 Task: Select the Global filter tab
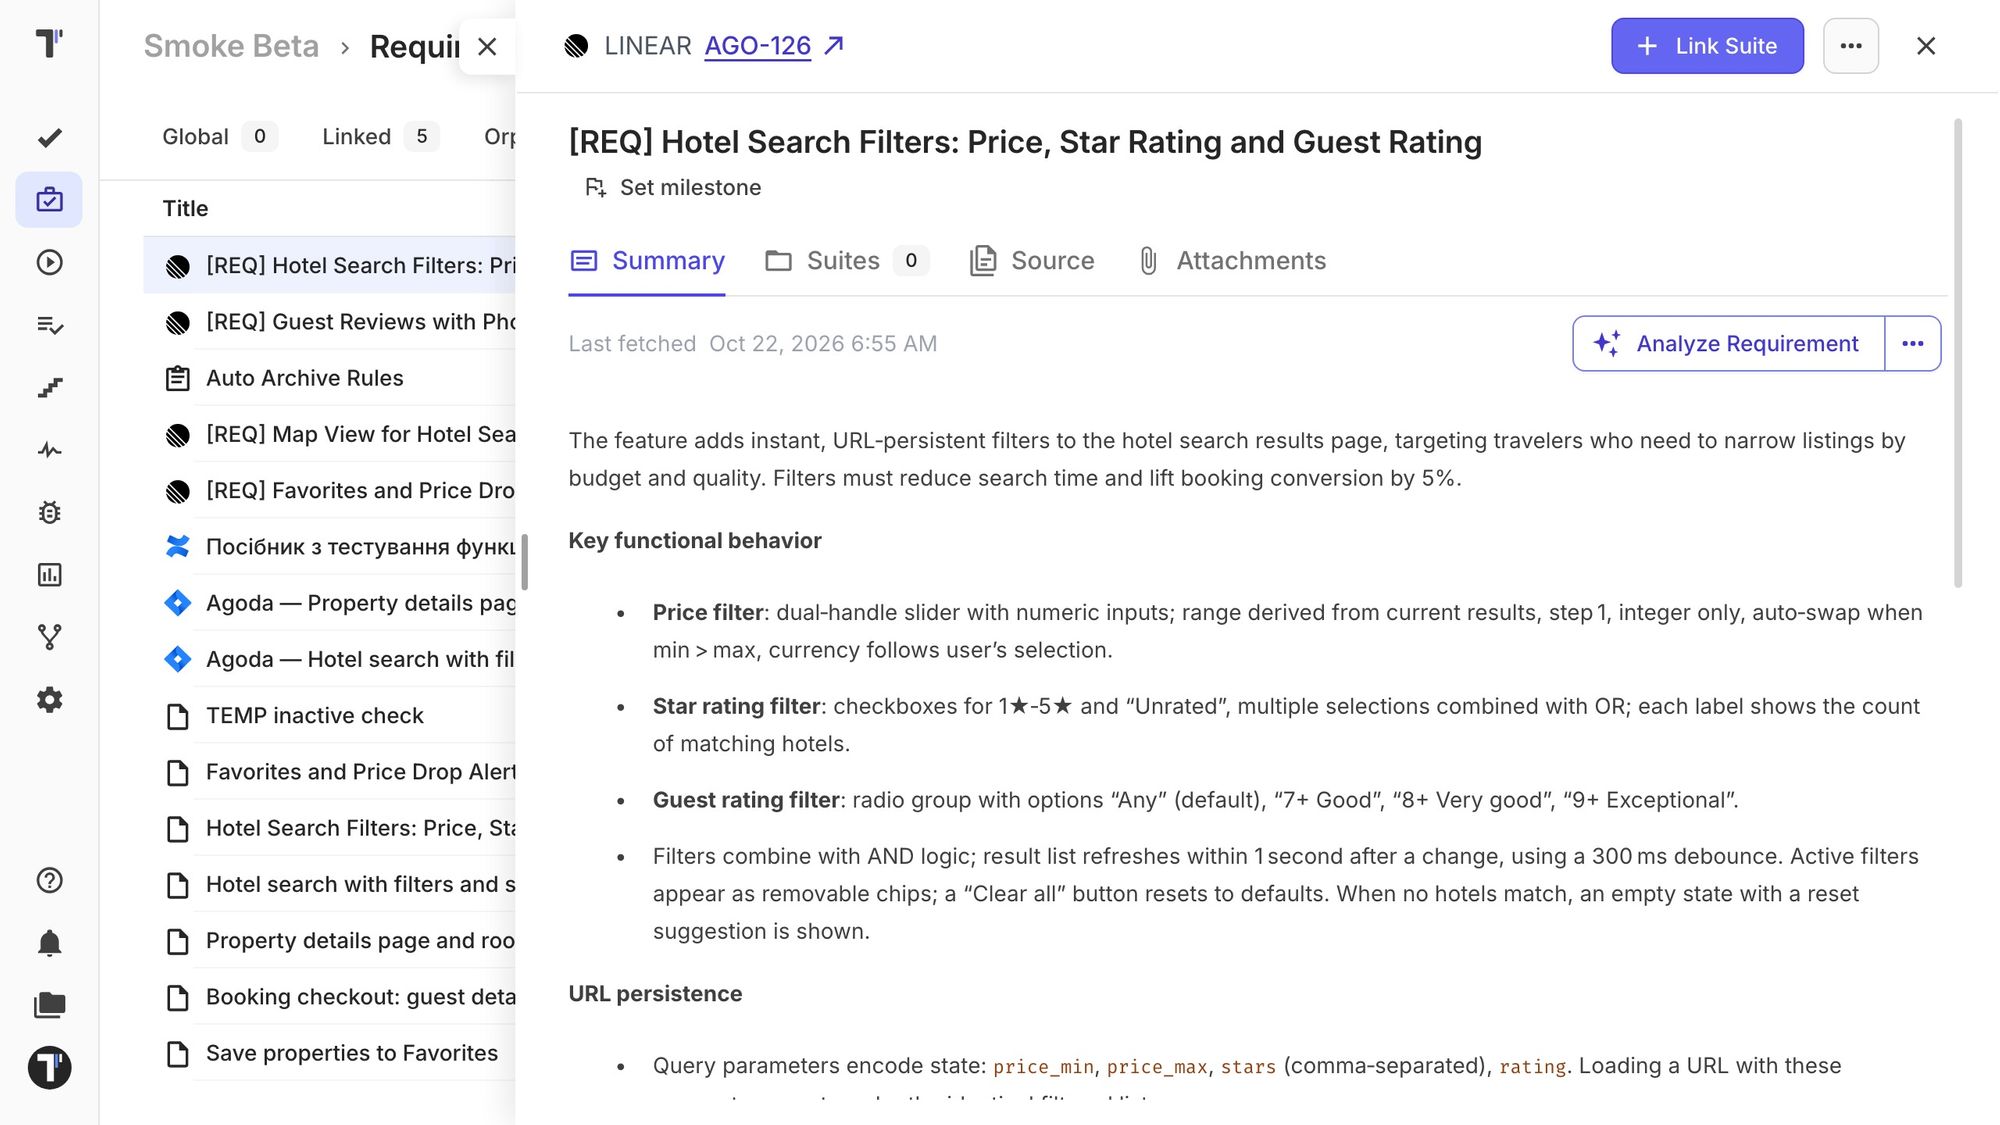click(219, 137)
